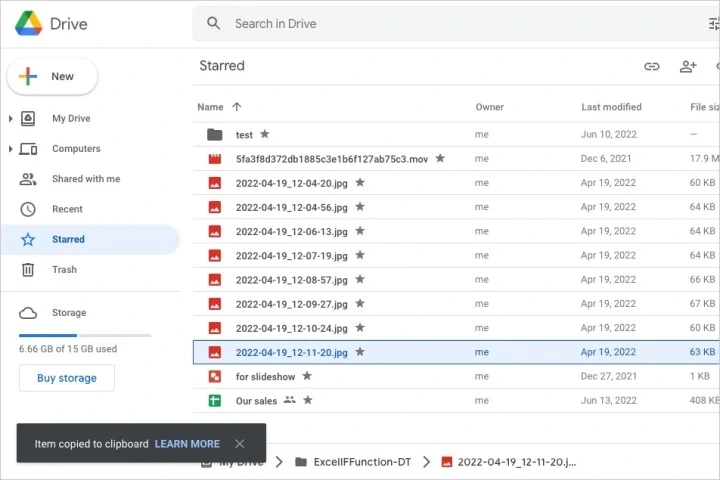Image resolution: width=720 pixels, height=480 pixels.
Task: Click the Share person-plus icon
Action: 688,67
